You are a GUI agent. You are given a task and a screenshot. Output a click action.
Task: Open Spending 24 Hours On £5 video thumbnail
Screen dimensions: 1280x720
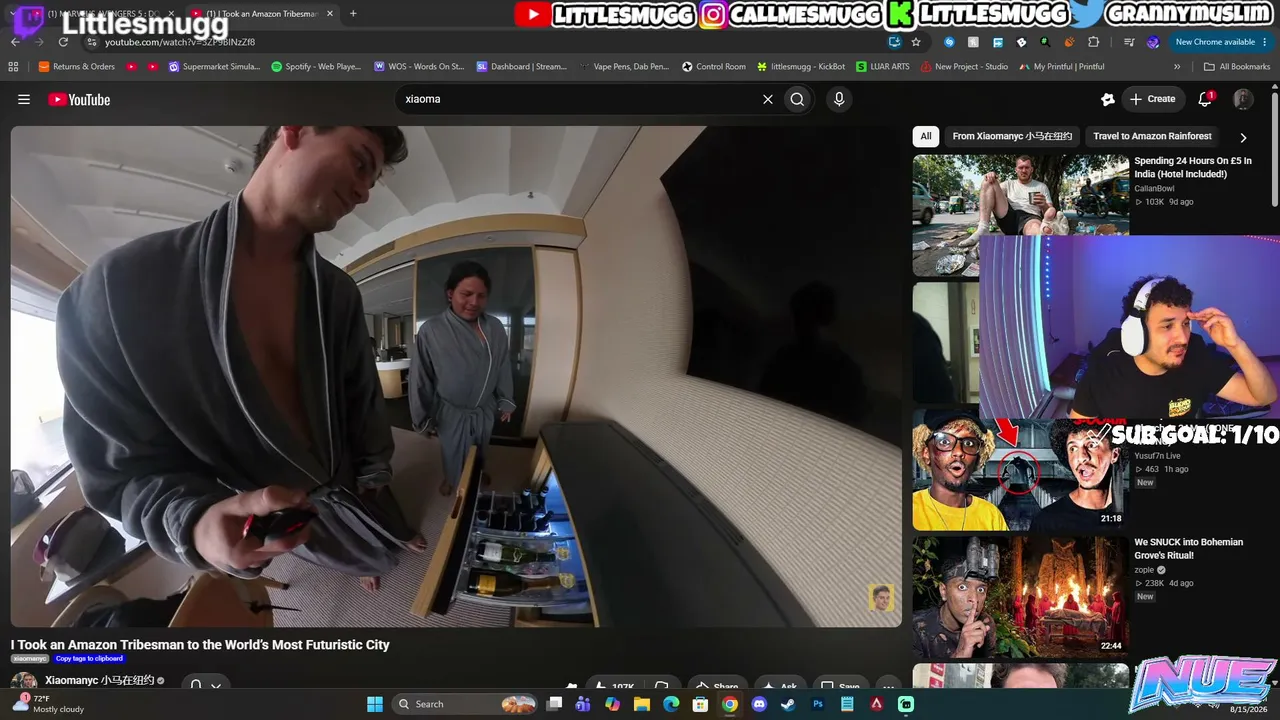click(1020, 215)
